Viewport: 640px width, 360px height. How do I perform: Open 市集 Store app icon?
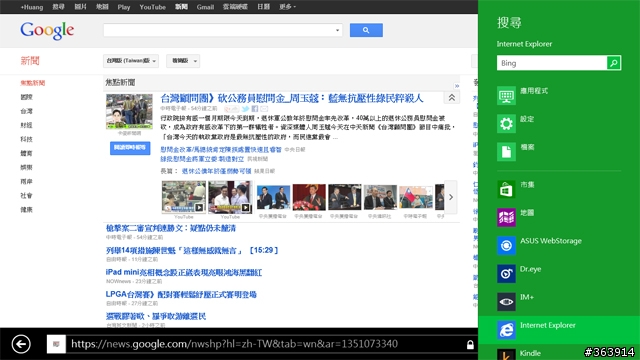[x=506, y=189]
